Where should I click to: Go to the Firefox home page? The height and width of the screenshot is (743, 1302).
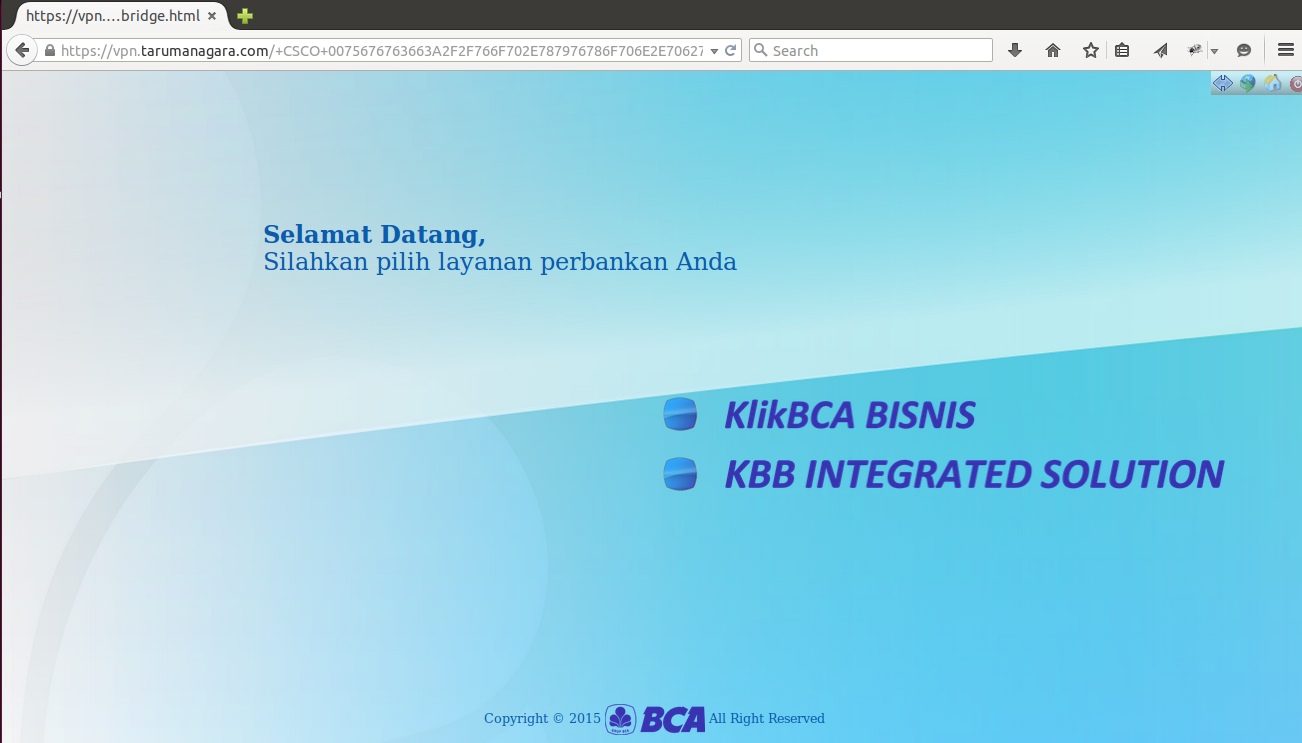[1053, 50]
